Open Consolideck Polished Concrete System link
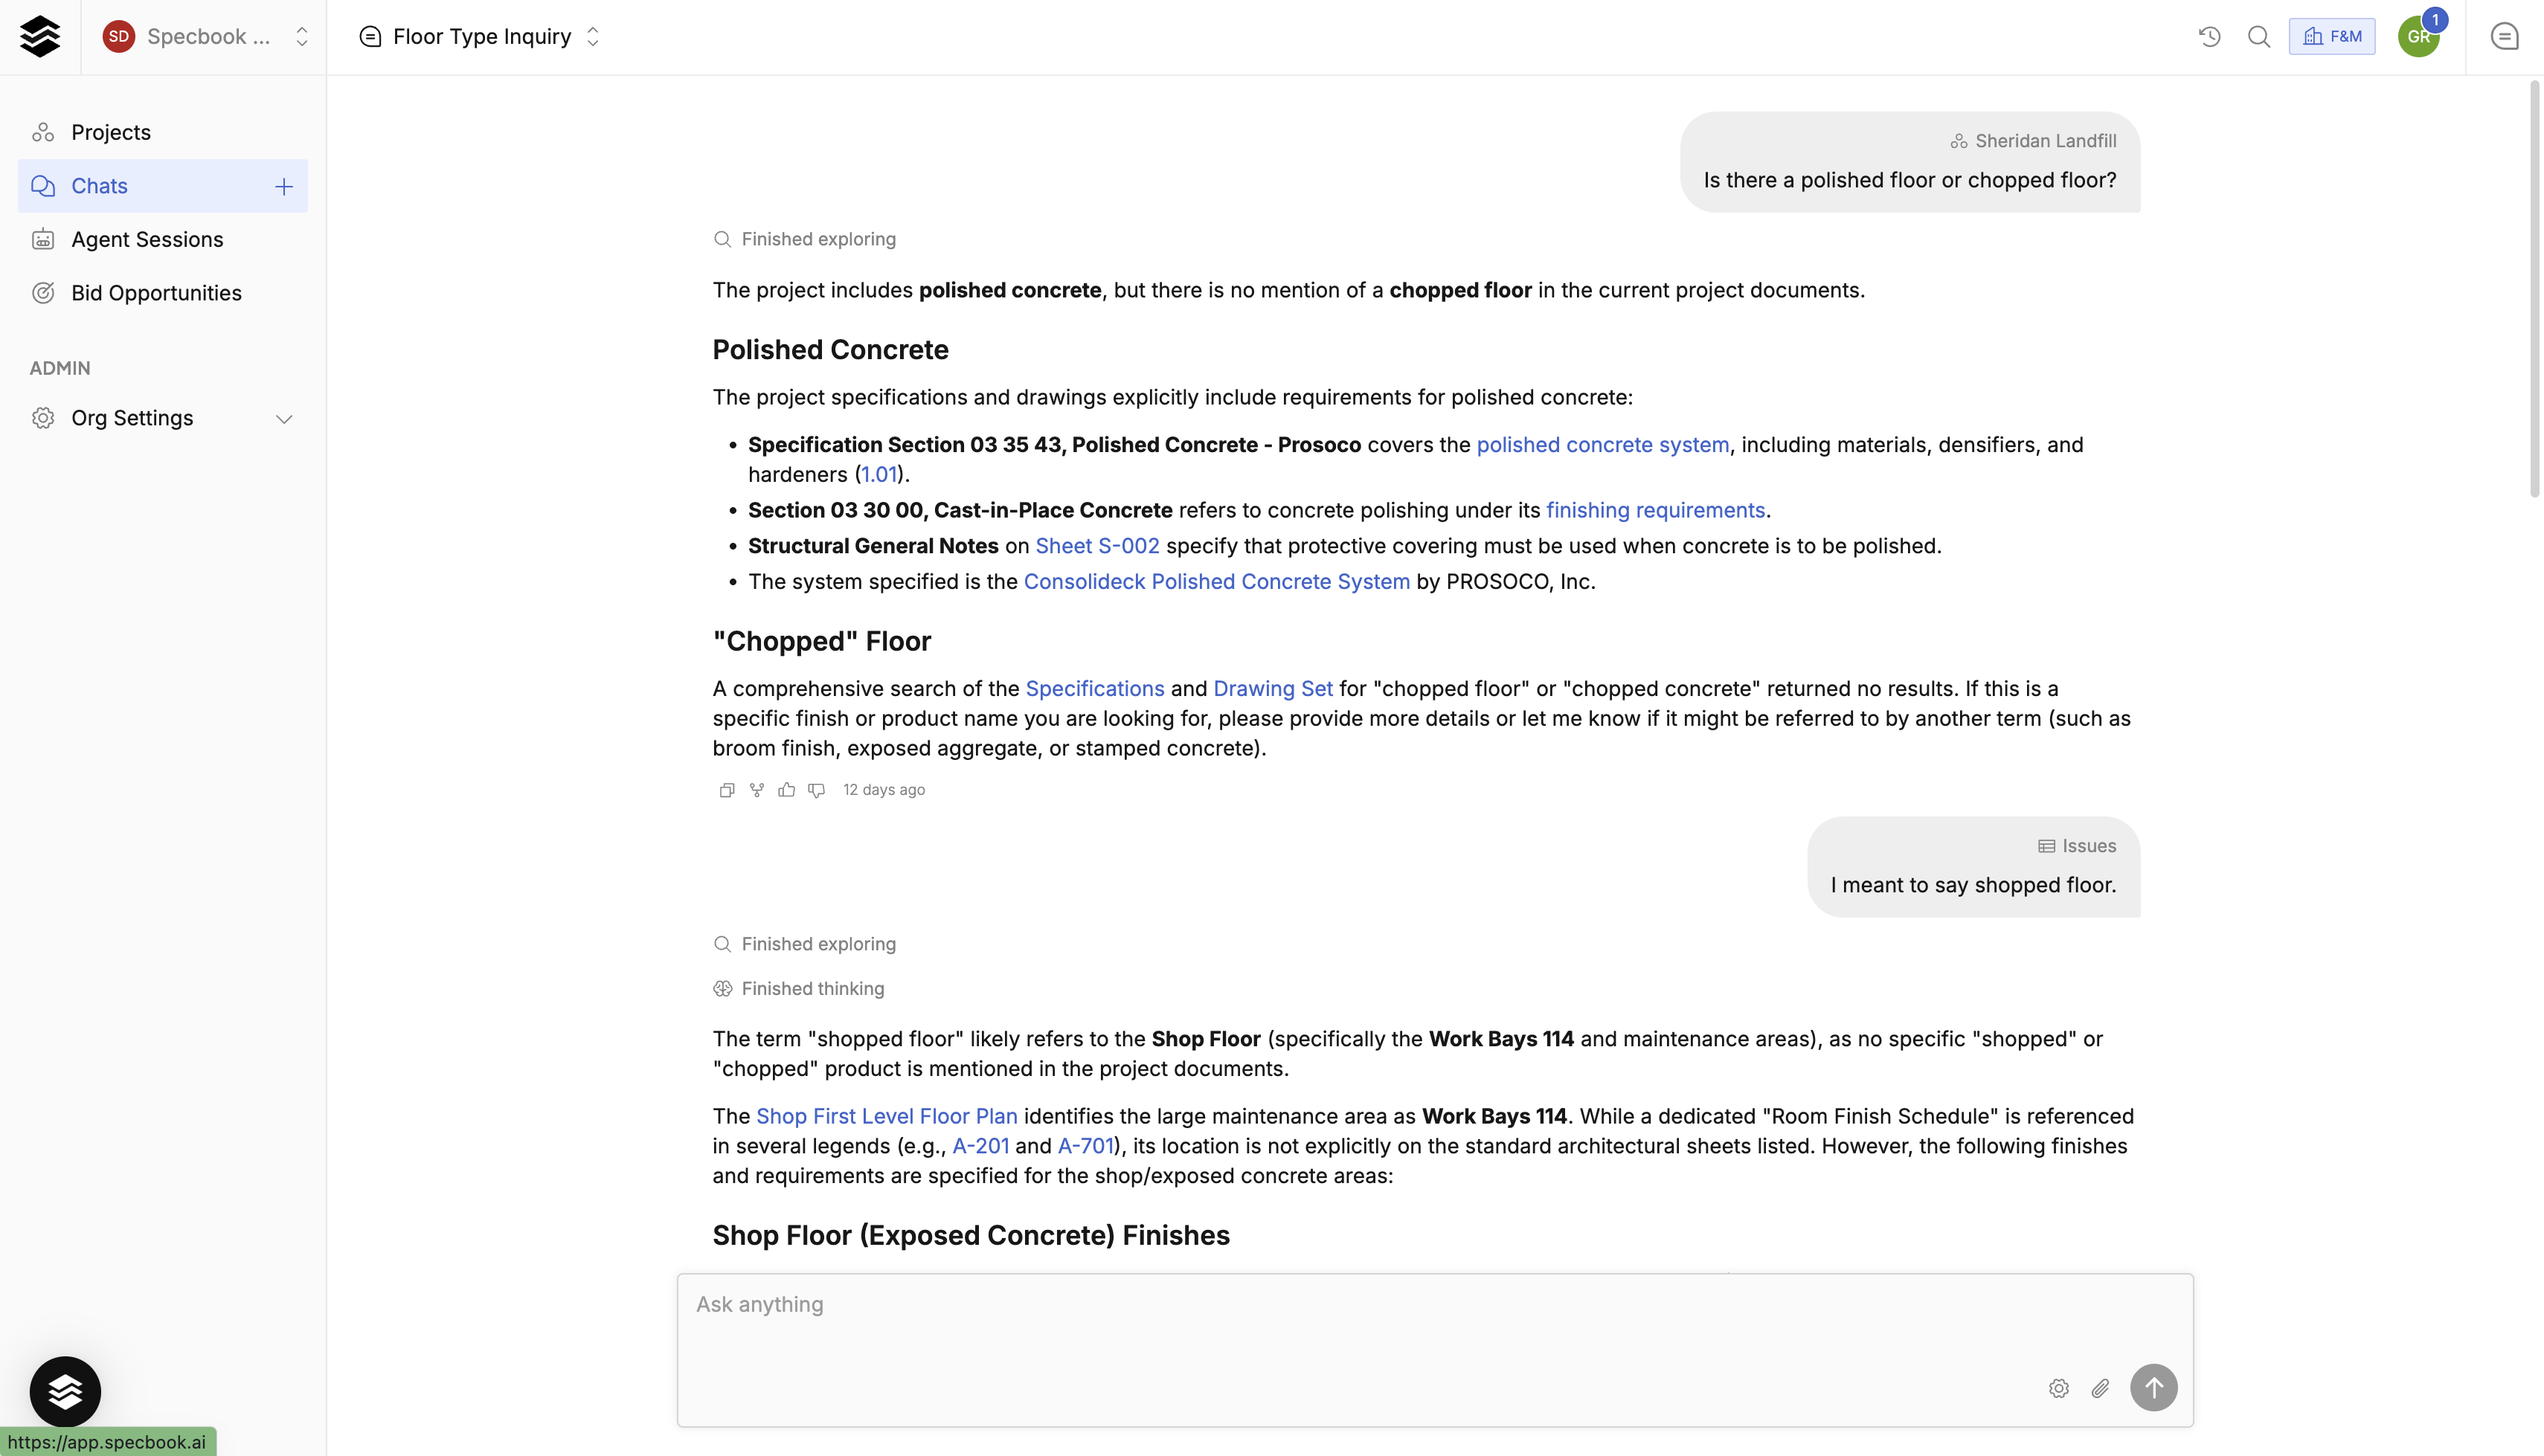2544x1456 pixels. [1216, 582]
